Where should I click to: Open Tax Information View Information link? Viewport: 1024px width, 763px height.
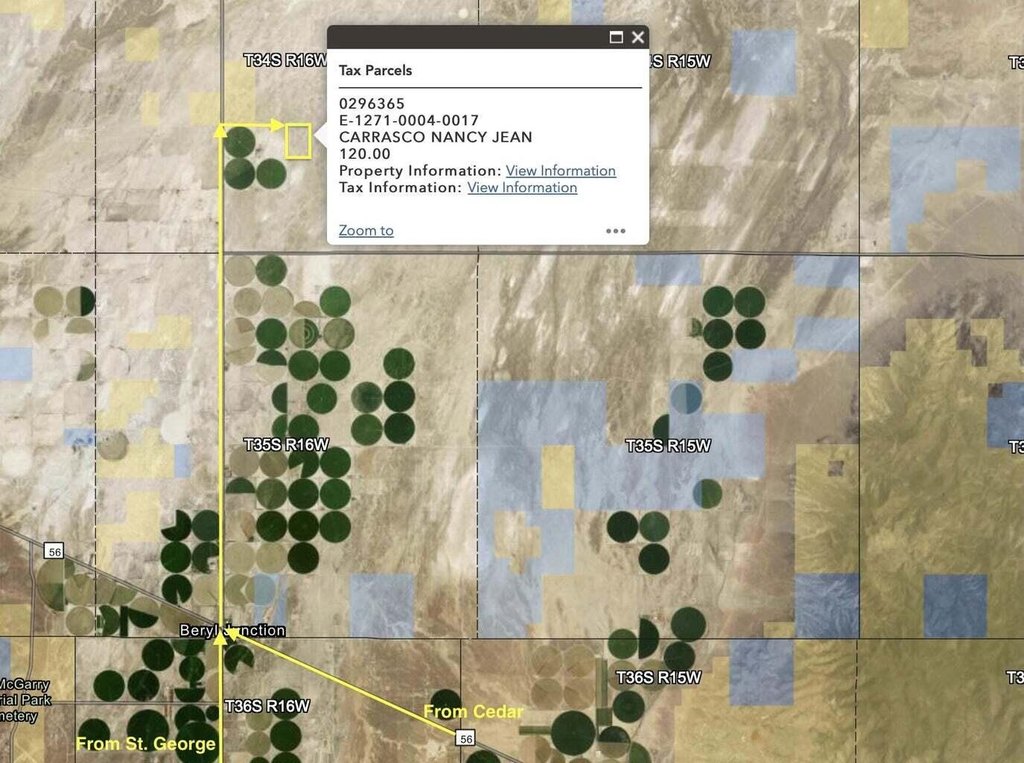click(x=522, y=188)
